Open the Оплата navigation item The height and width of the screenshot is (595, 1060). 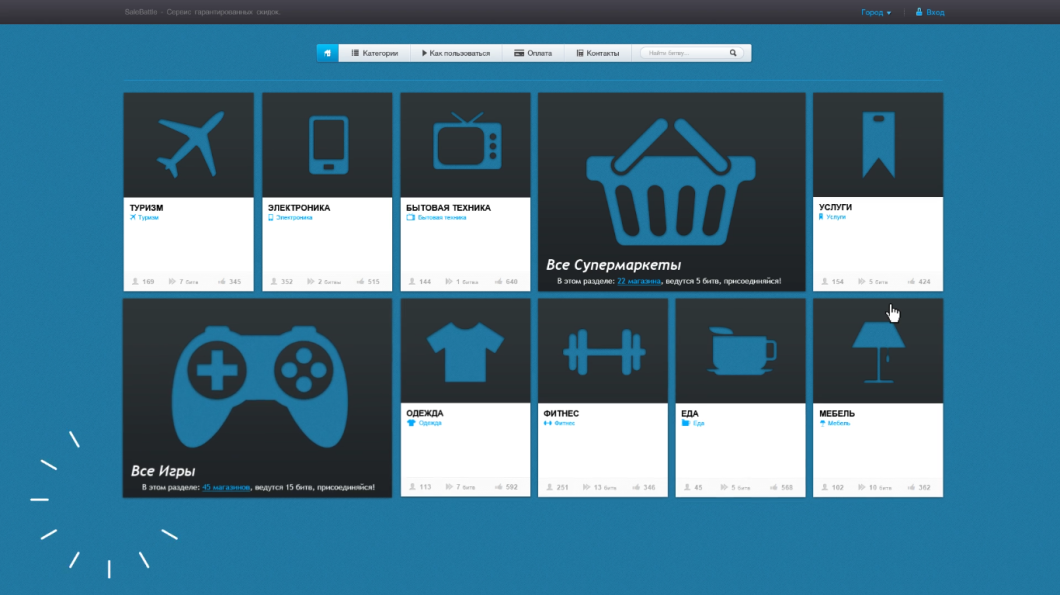point(533,53)
